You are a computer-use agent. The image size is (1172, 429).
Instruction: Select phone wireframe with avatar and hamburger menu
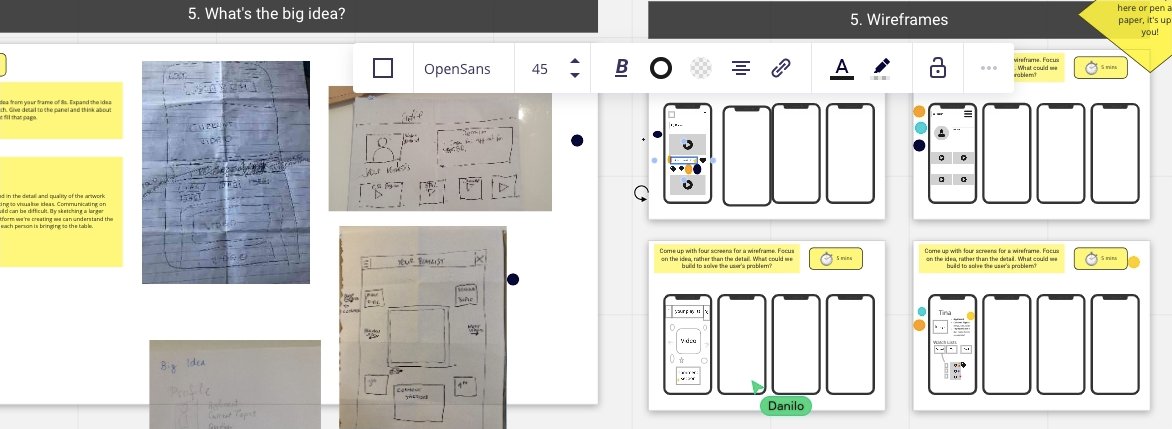coord(952,153)
